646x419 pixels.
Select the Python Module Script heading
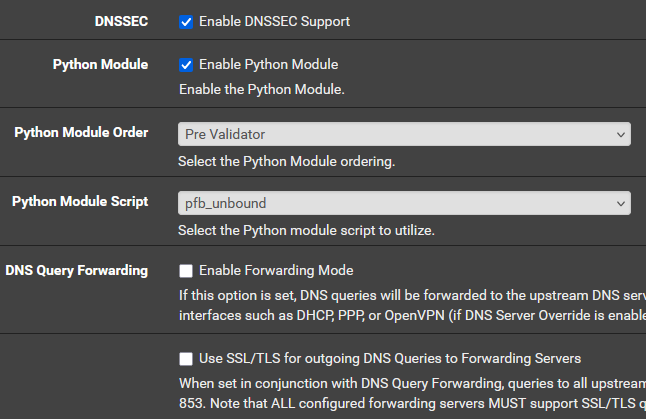click(80, 202)
